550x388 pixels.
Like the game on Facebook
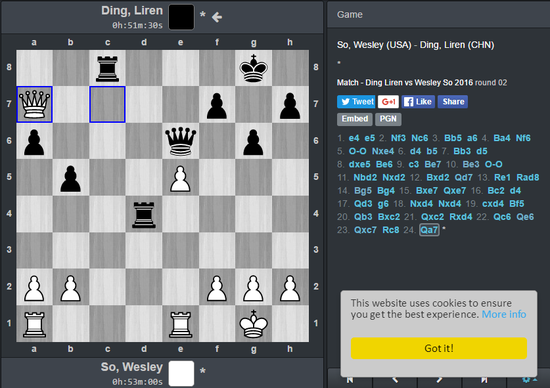tap(418, 102)
